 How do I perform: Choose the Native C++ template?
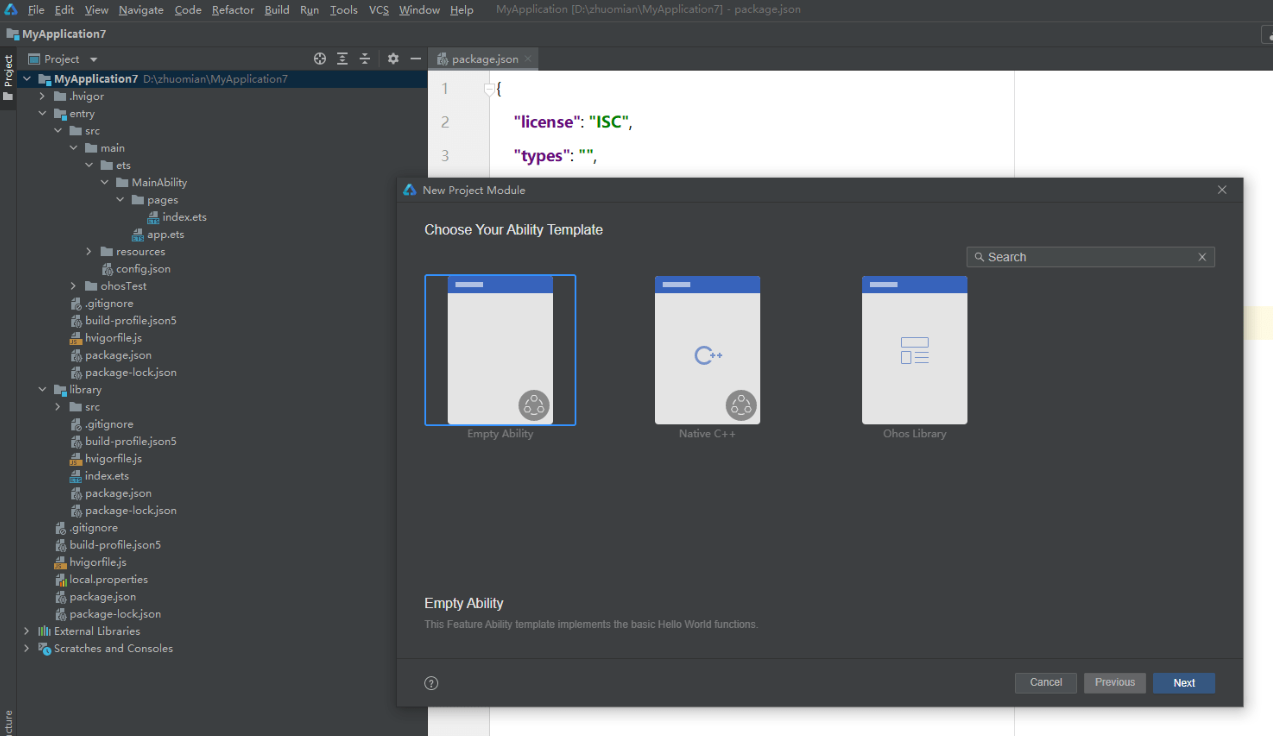[707, 350]
